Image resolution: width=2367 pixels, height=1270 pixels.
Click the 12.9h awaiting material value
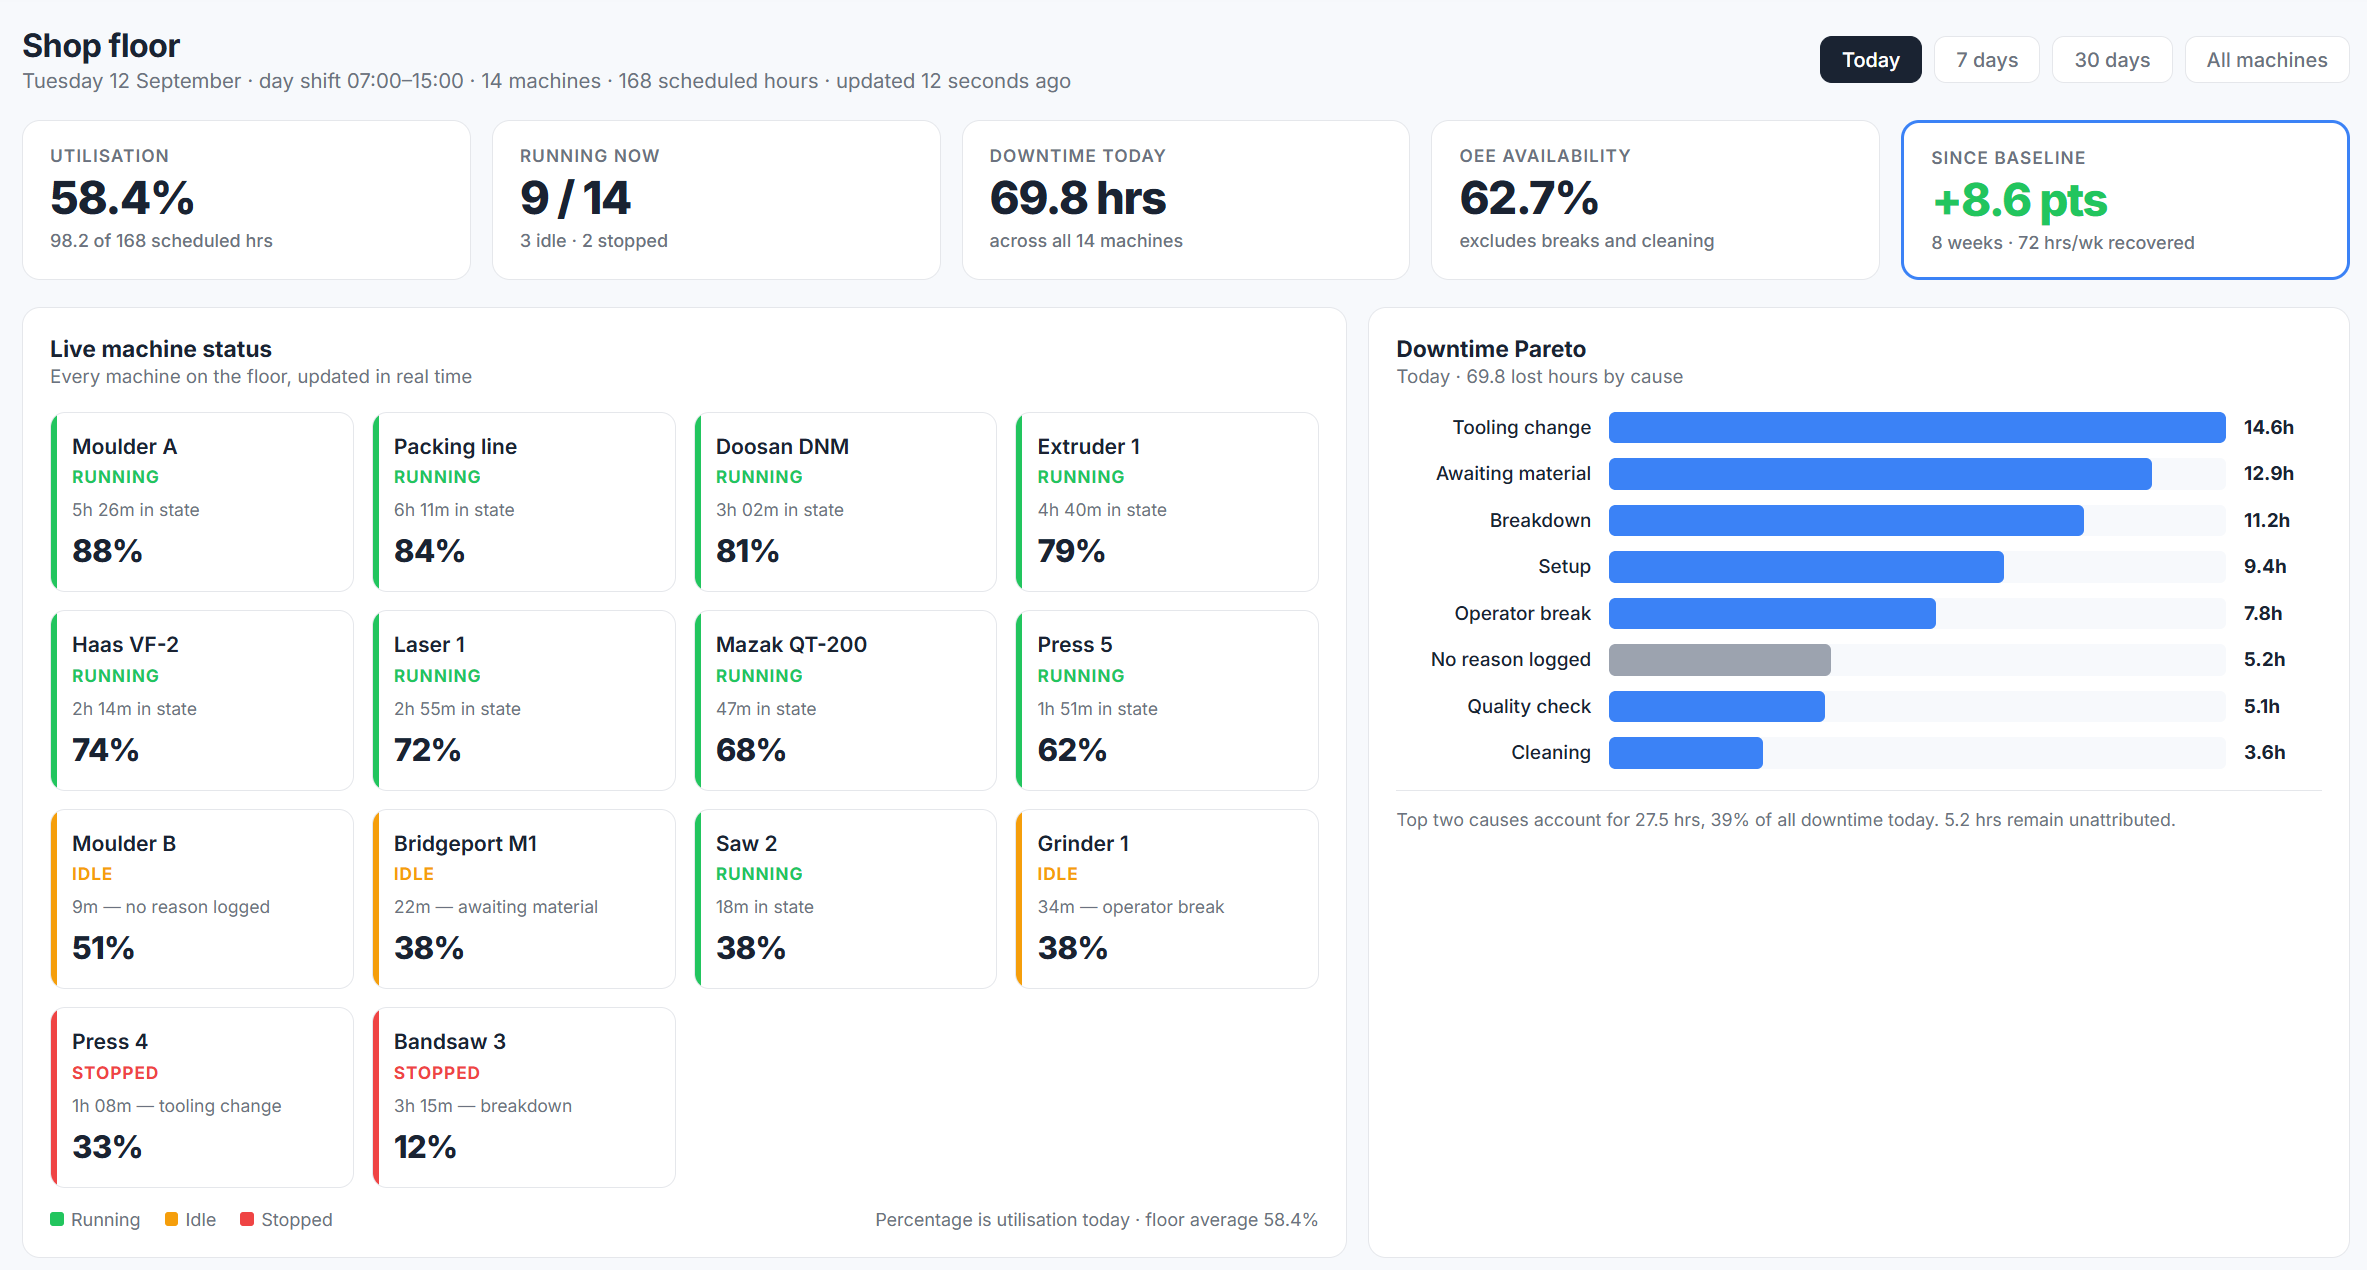pyautogui.click(x=2268, y=474)
